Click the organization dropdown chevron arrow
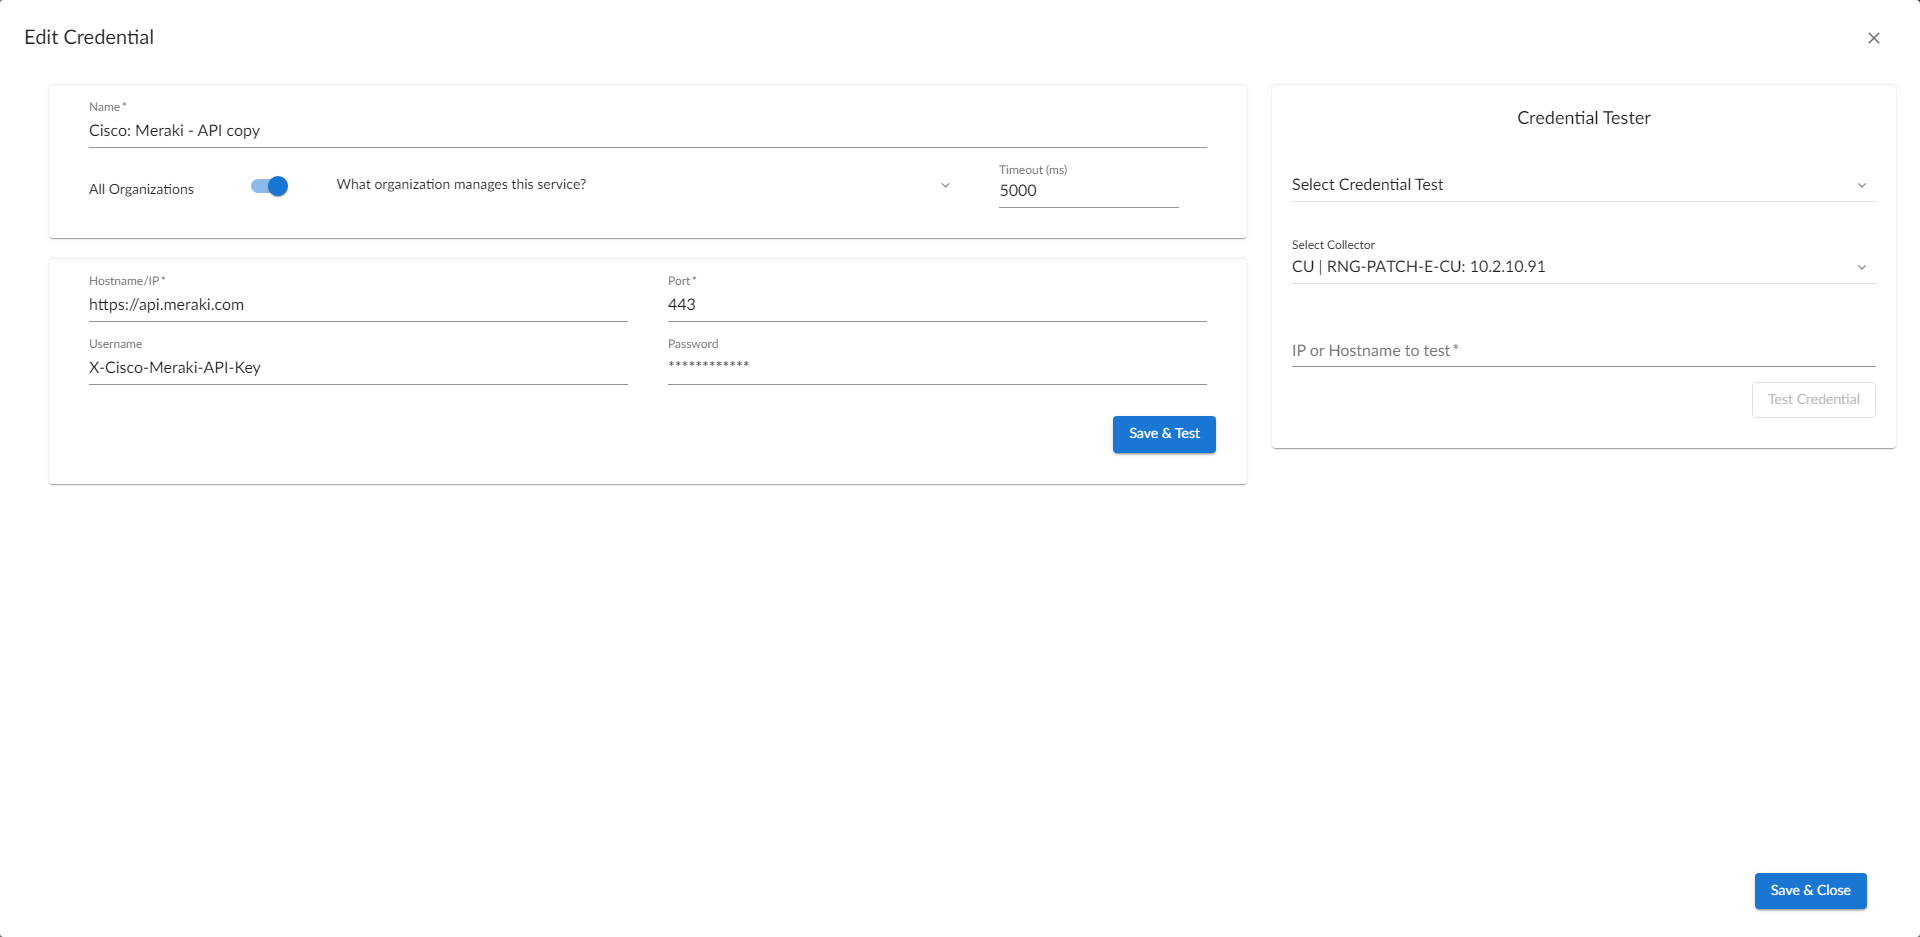The image size is (1920, 937). (945, 185)
